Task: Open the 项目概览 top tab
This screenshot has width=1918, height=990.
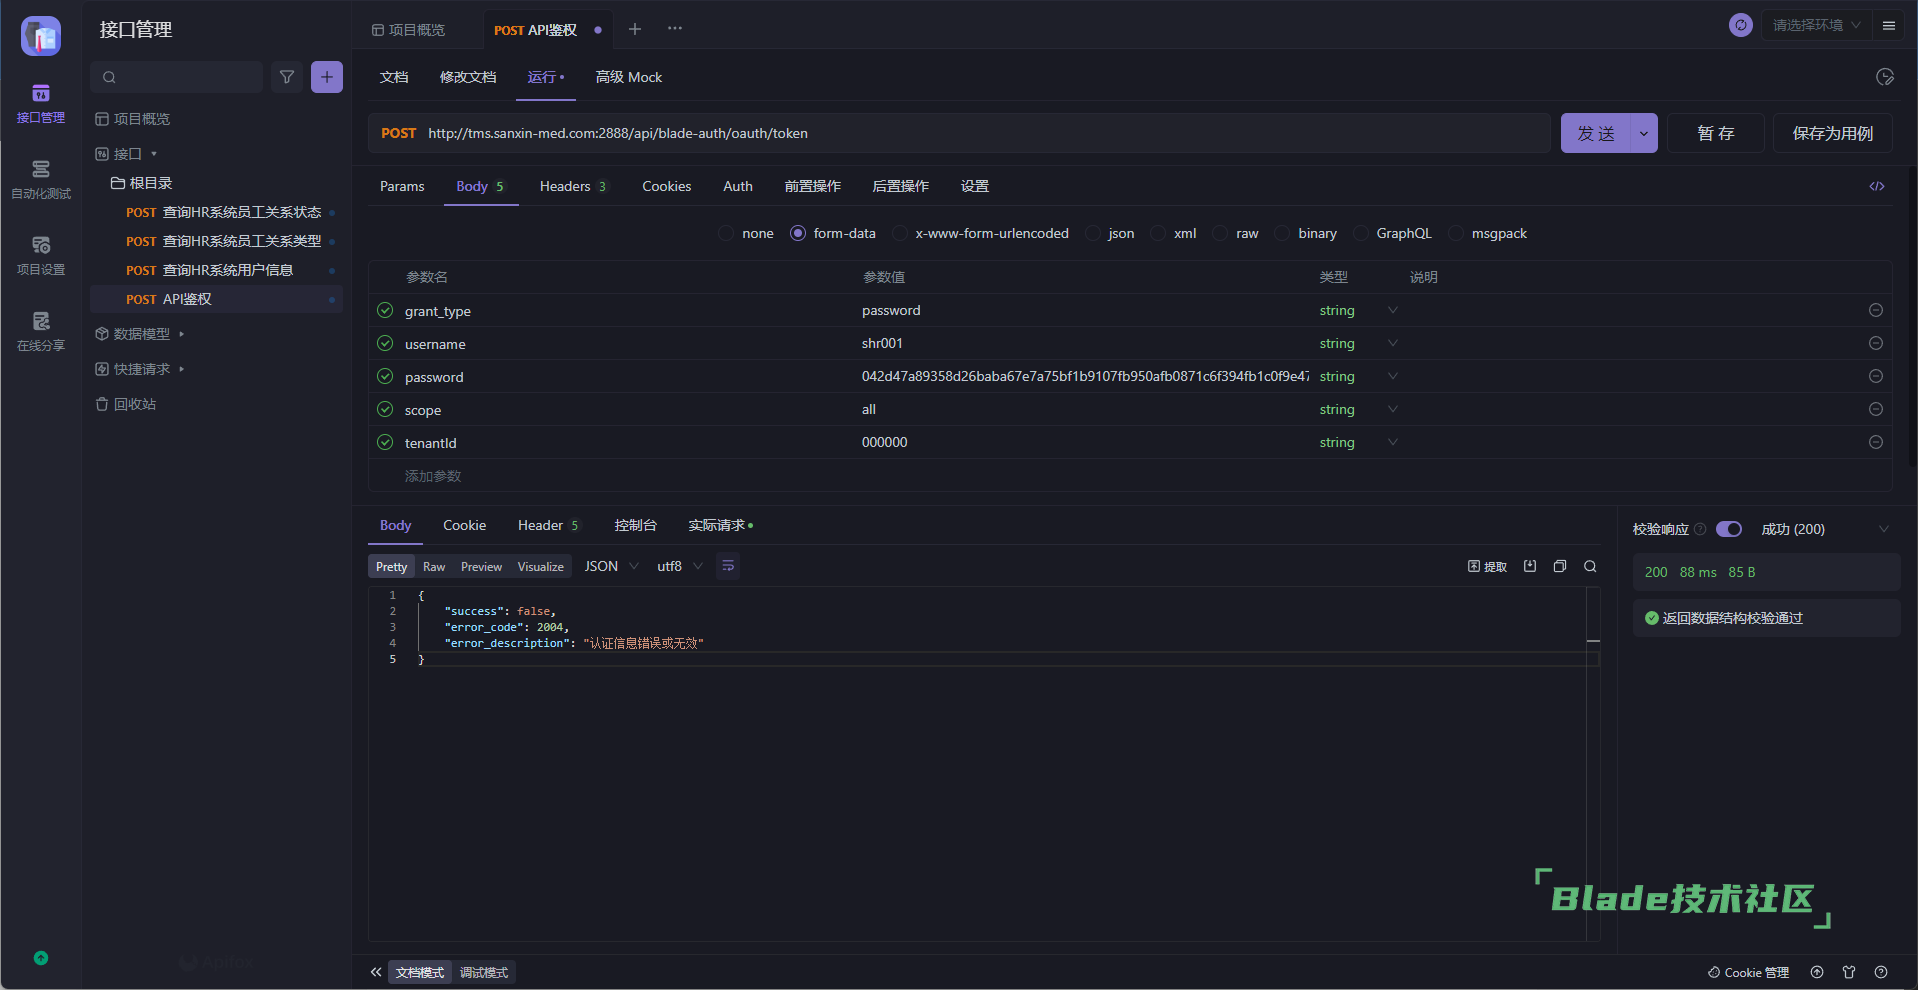Action: pyautogui.click(x=409, y=30)
